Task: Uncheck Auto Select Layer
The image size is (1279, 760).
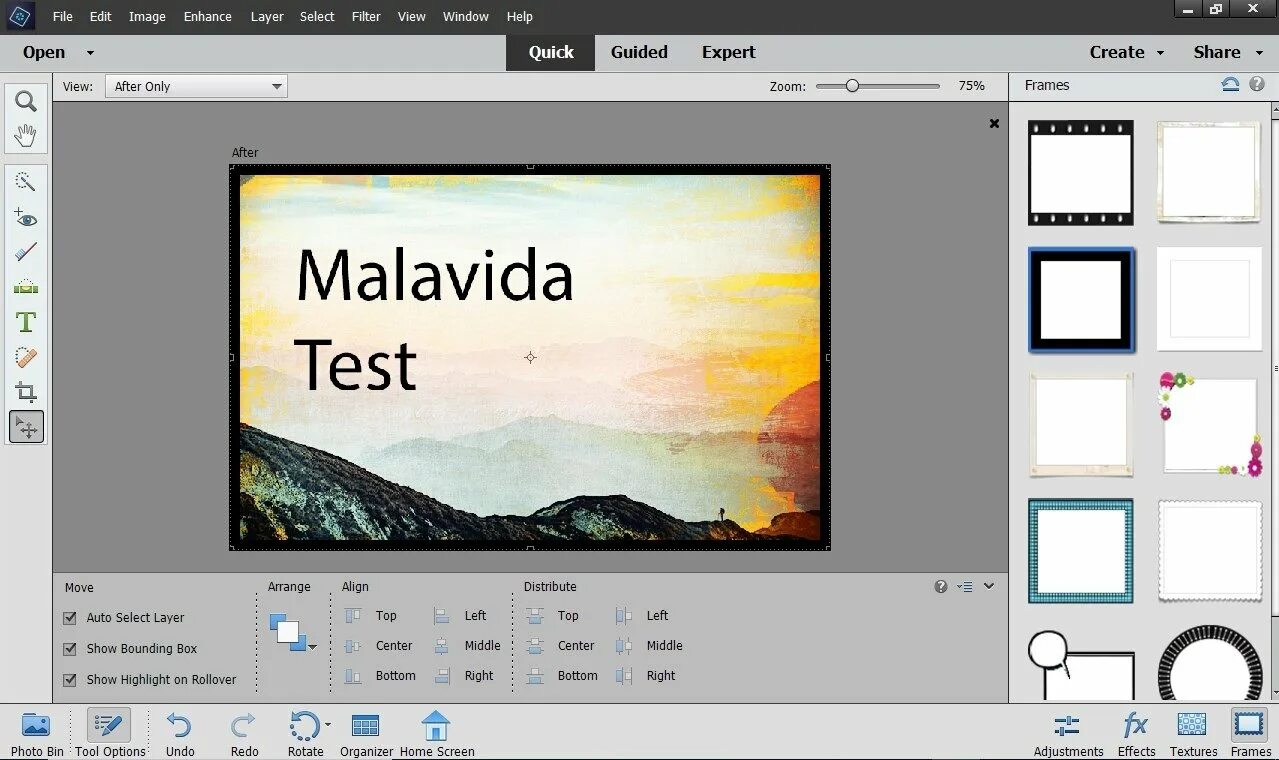Action: pos(70,618)
